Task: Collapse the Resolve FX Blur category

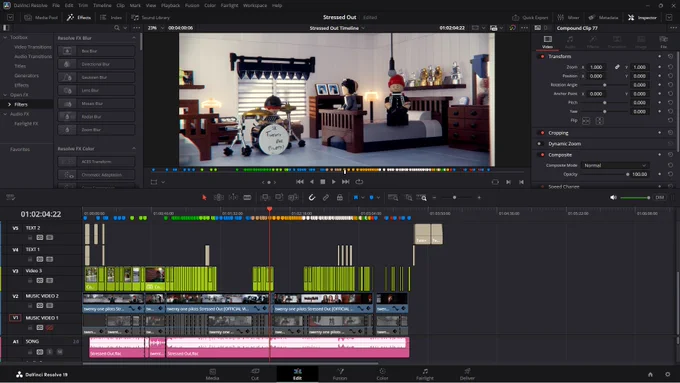Action: click(x=134, y=38)
